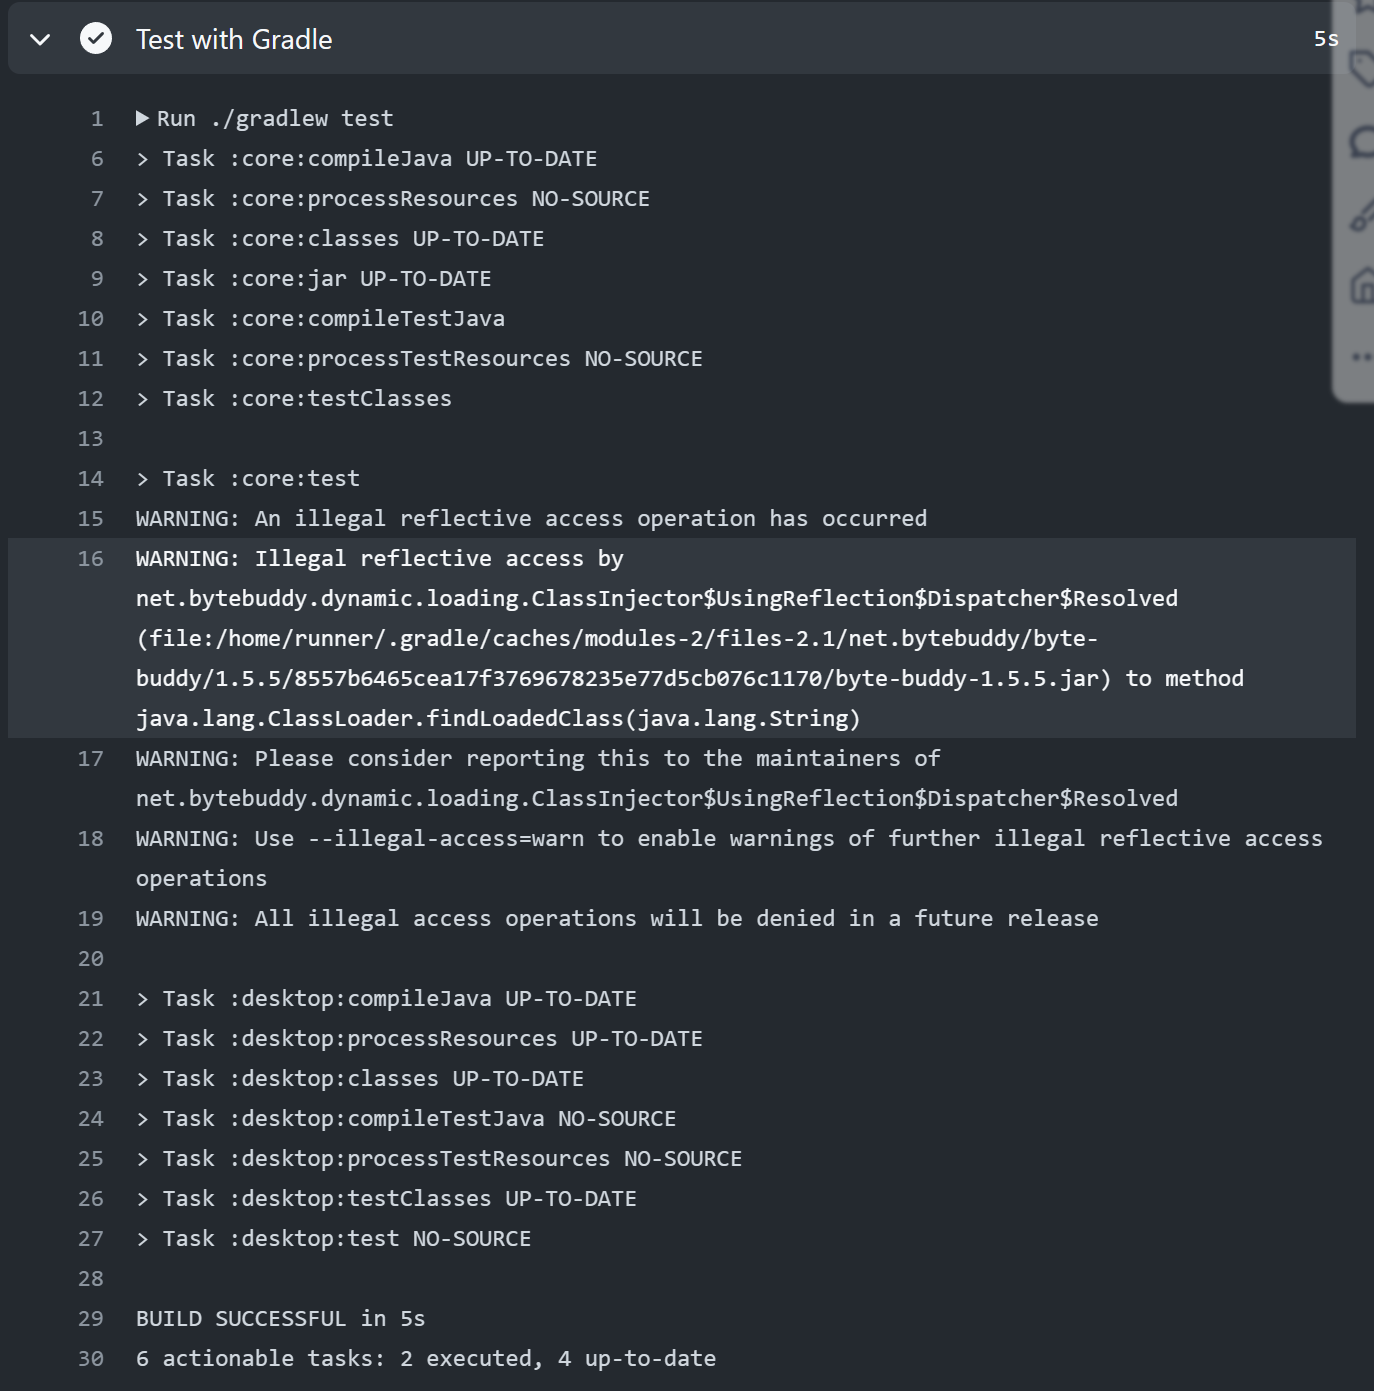Screen dimensions: 1374x1391
Task: Click the home icon in side panel
Action: tap(1362, 286)
